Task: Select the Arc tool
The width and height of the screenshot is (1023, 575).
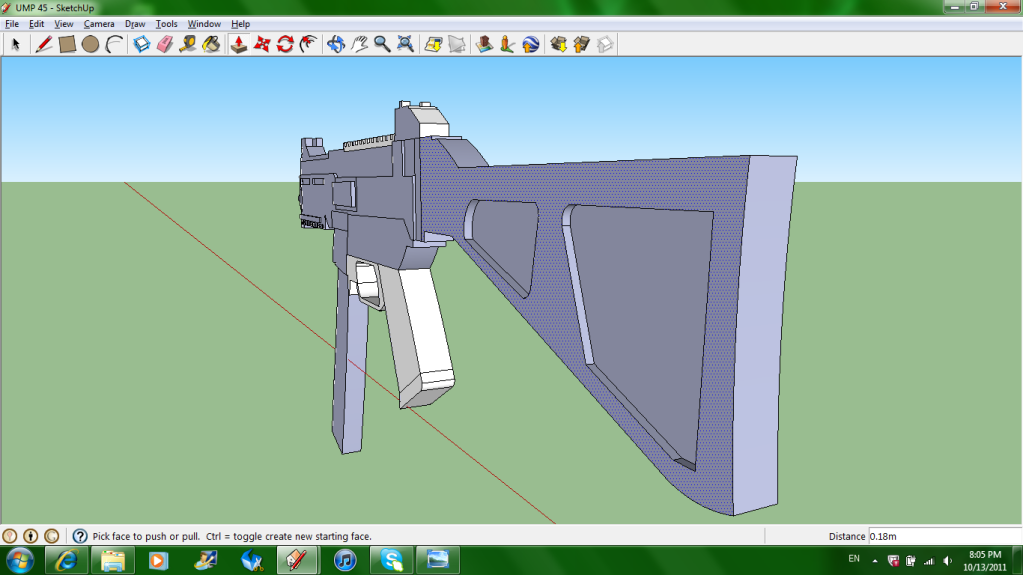Action: coord(114,44)
